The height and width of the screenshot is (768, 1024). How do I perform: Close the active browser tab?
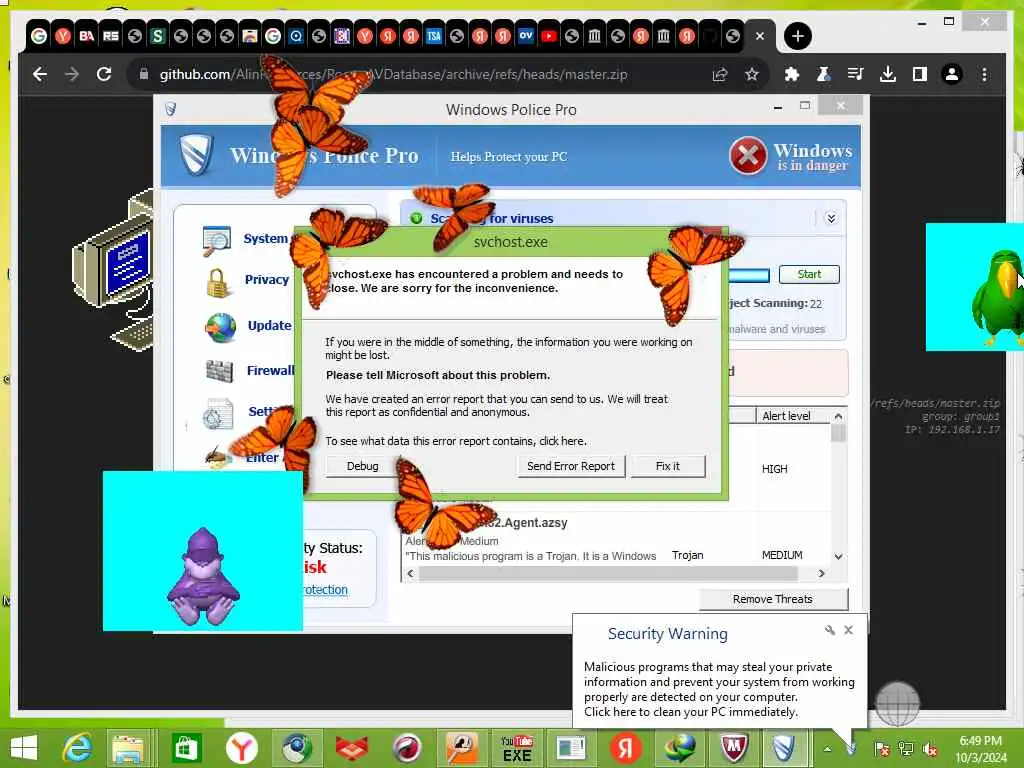click(760, 37)
